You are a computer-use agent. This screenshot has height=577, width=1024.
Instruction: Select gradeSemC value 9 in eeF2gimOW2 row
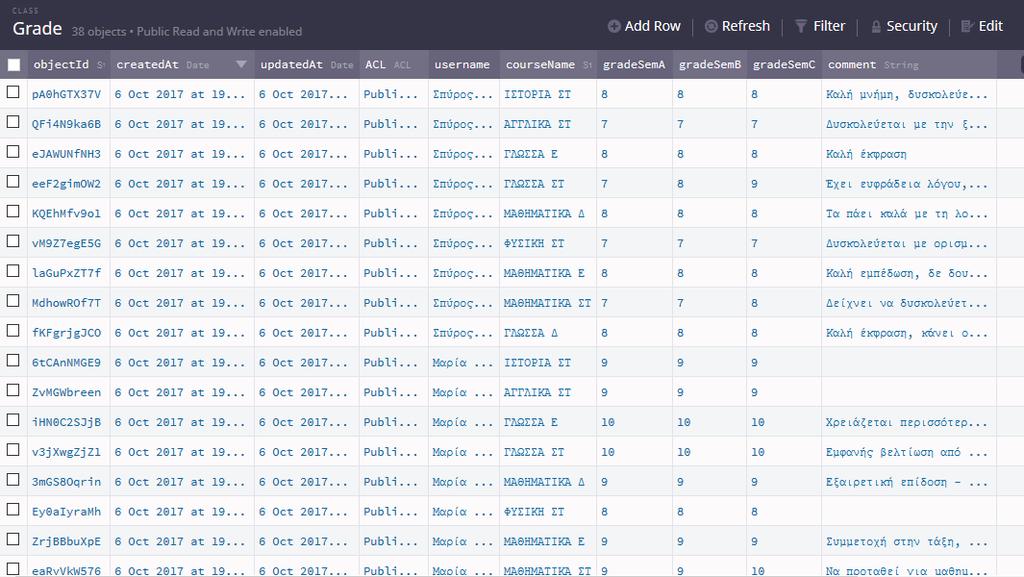(784, 184)
